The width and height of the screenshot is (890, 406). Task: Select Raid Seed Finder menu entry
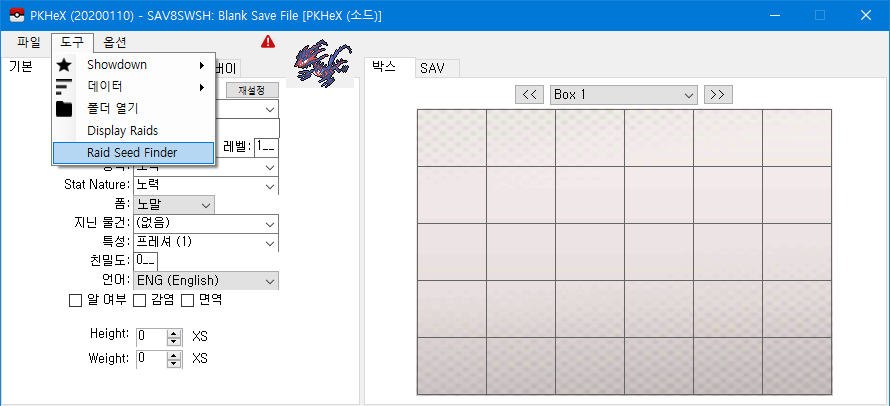pos(133,153)
